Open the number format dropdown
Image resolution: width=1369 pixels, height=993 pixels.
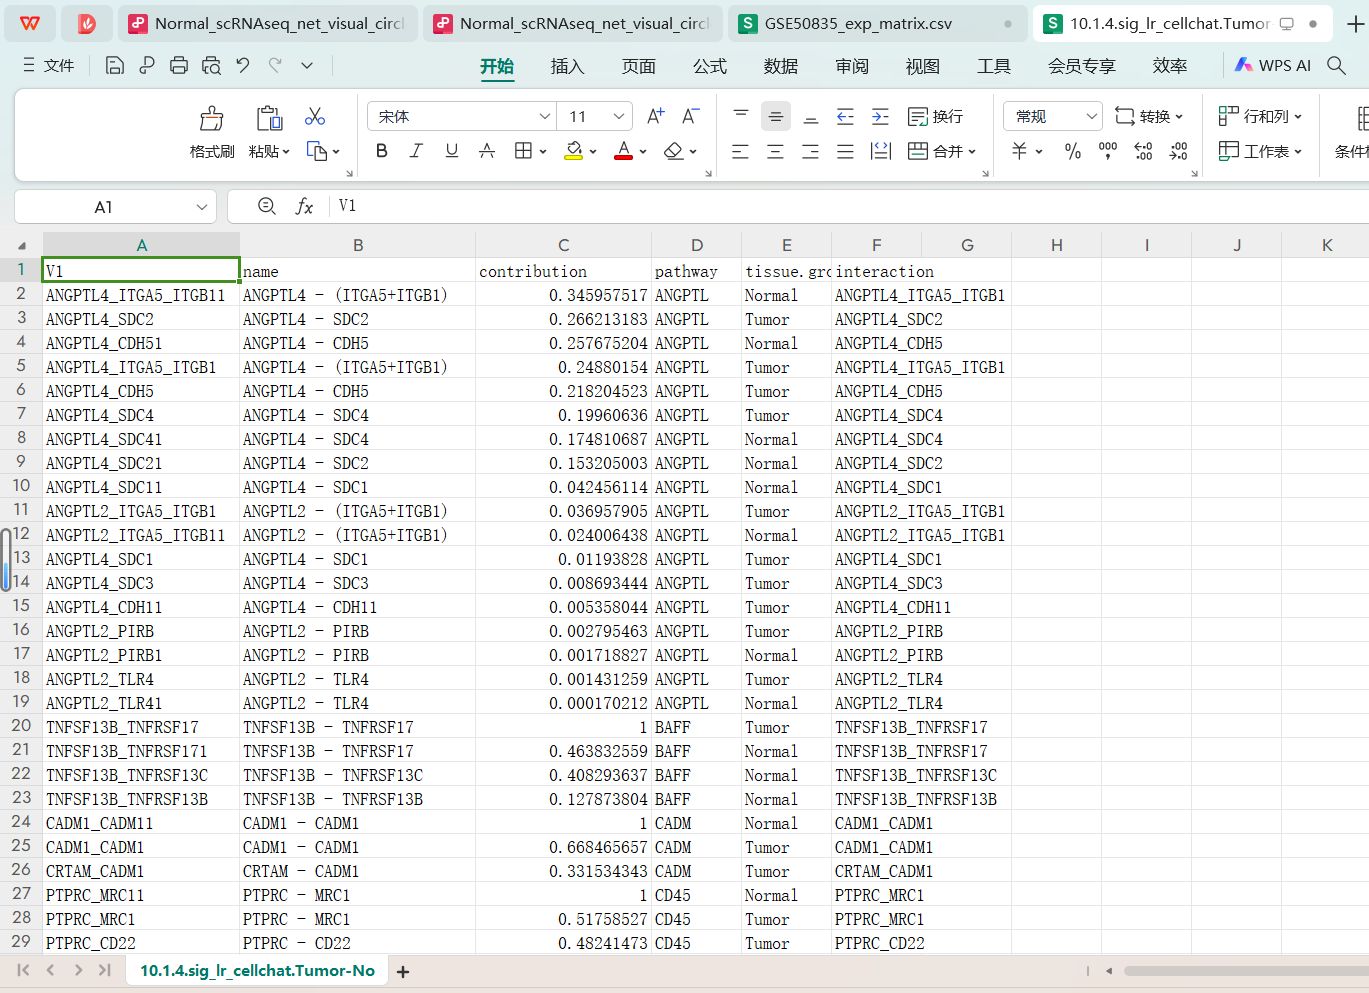click(x=1091, y=116)
